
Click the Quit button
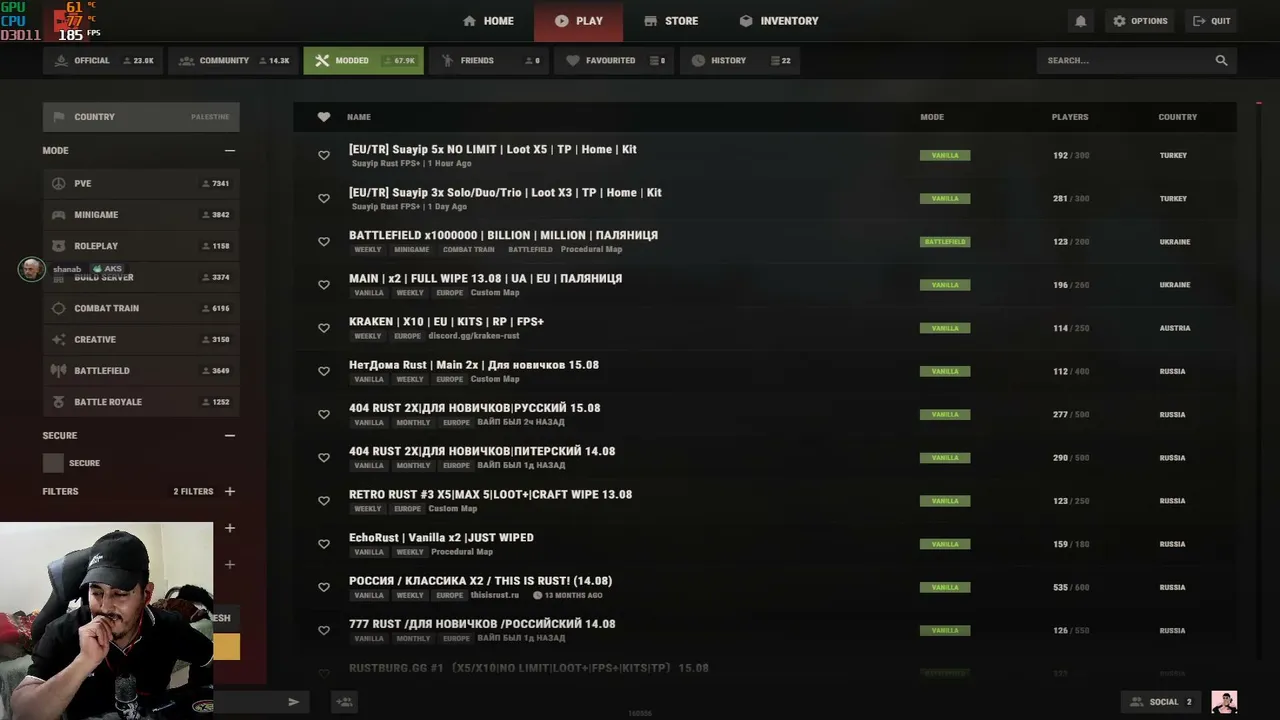(x=1211, y=21)
